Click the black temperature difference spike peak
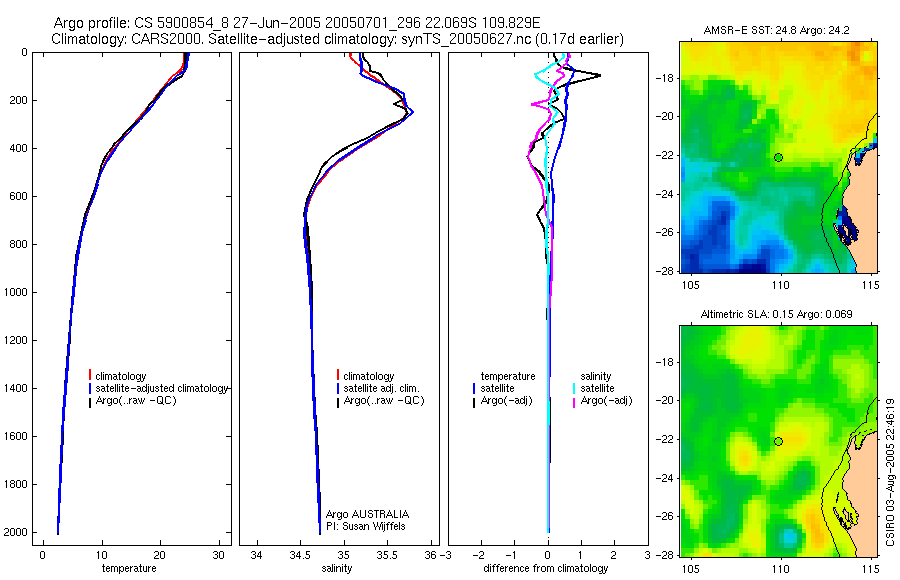Image resolution: width=900 pixels, height=580 pixels. click(x=599, y=75)
